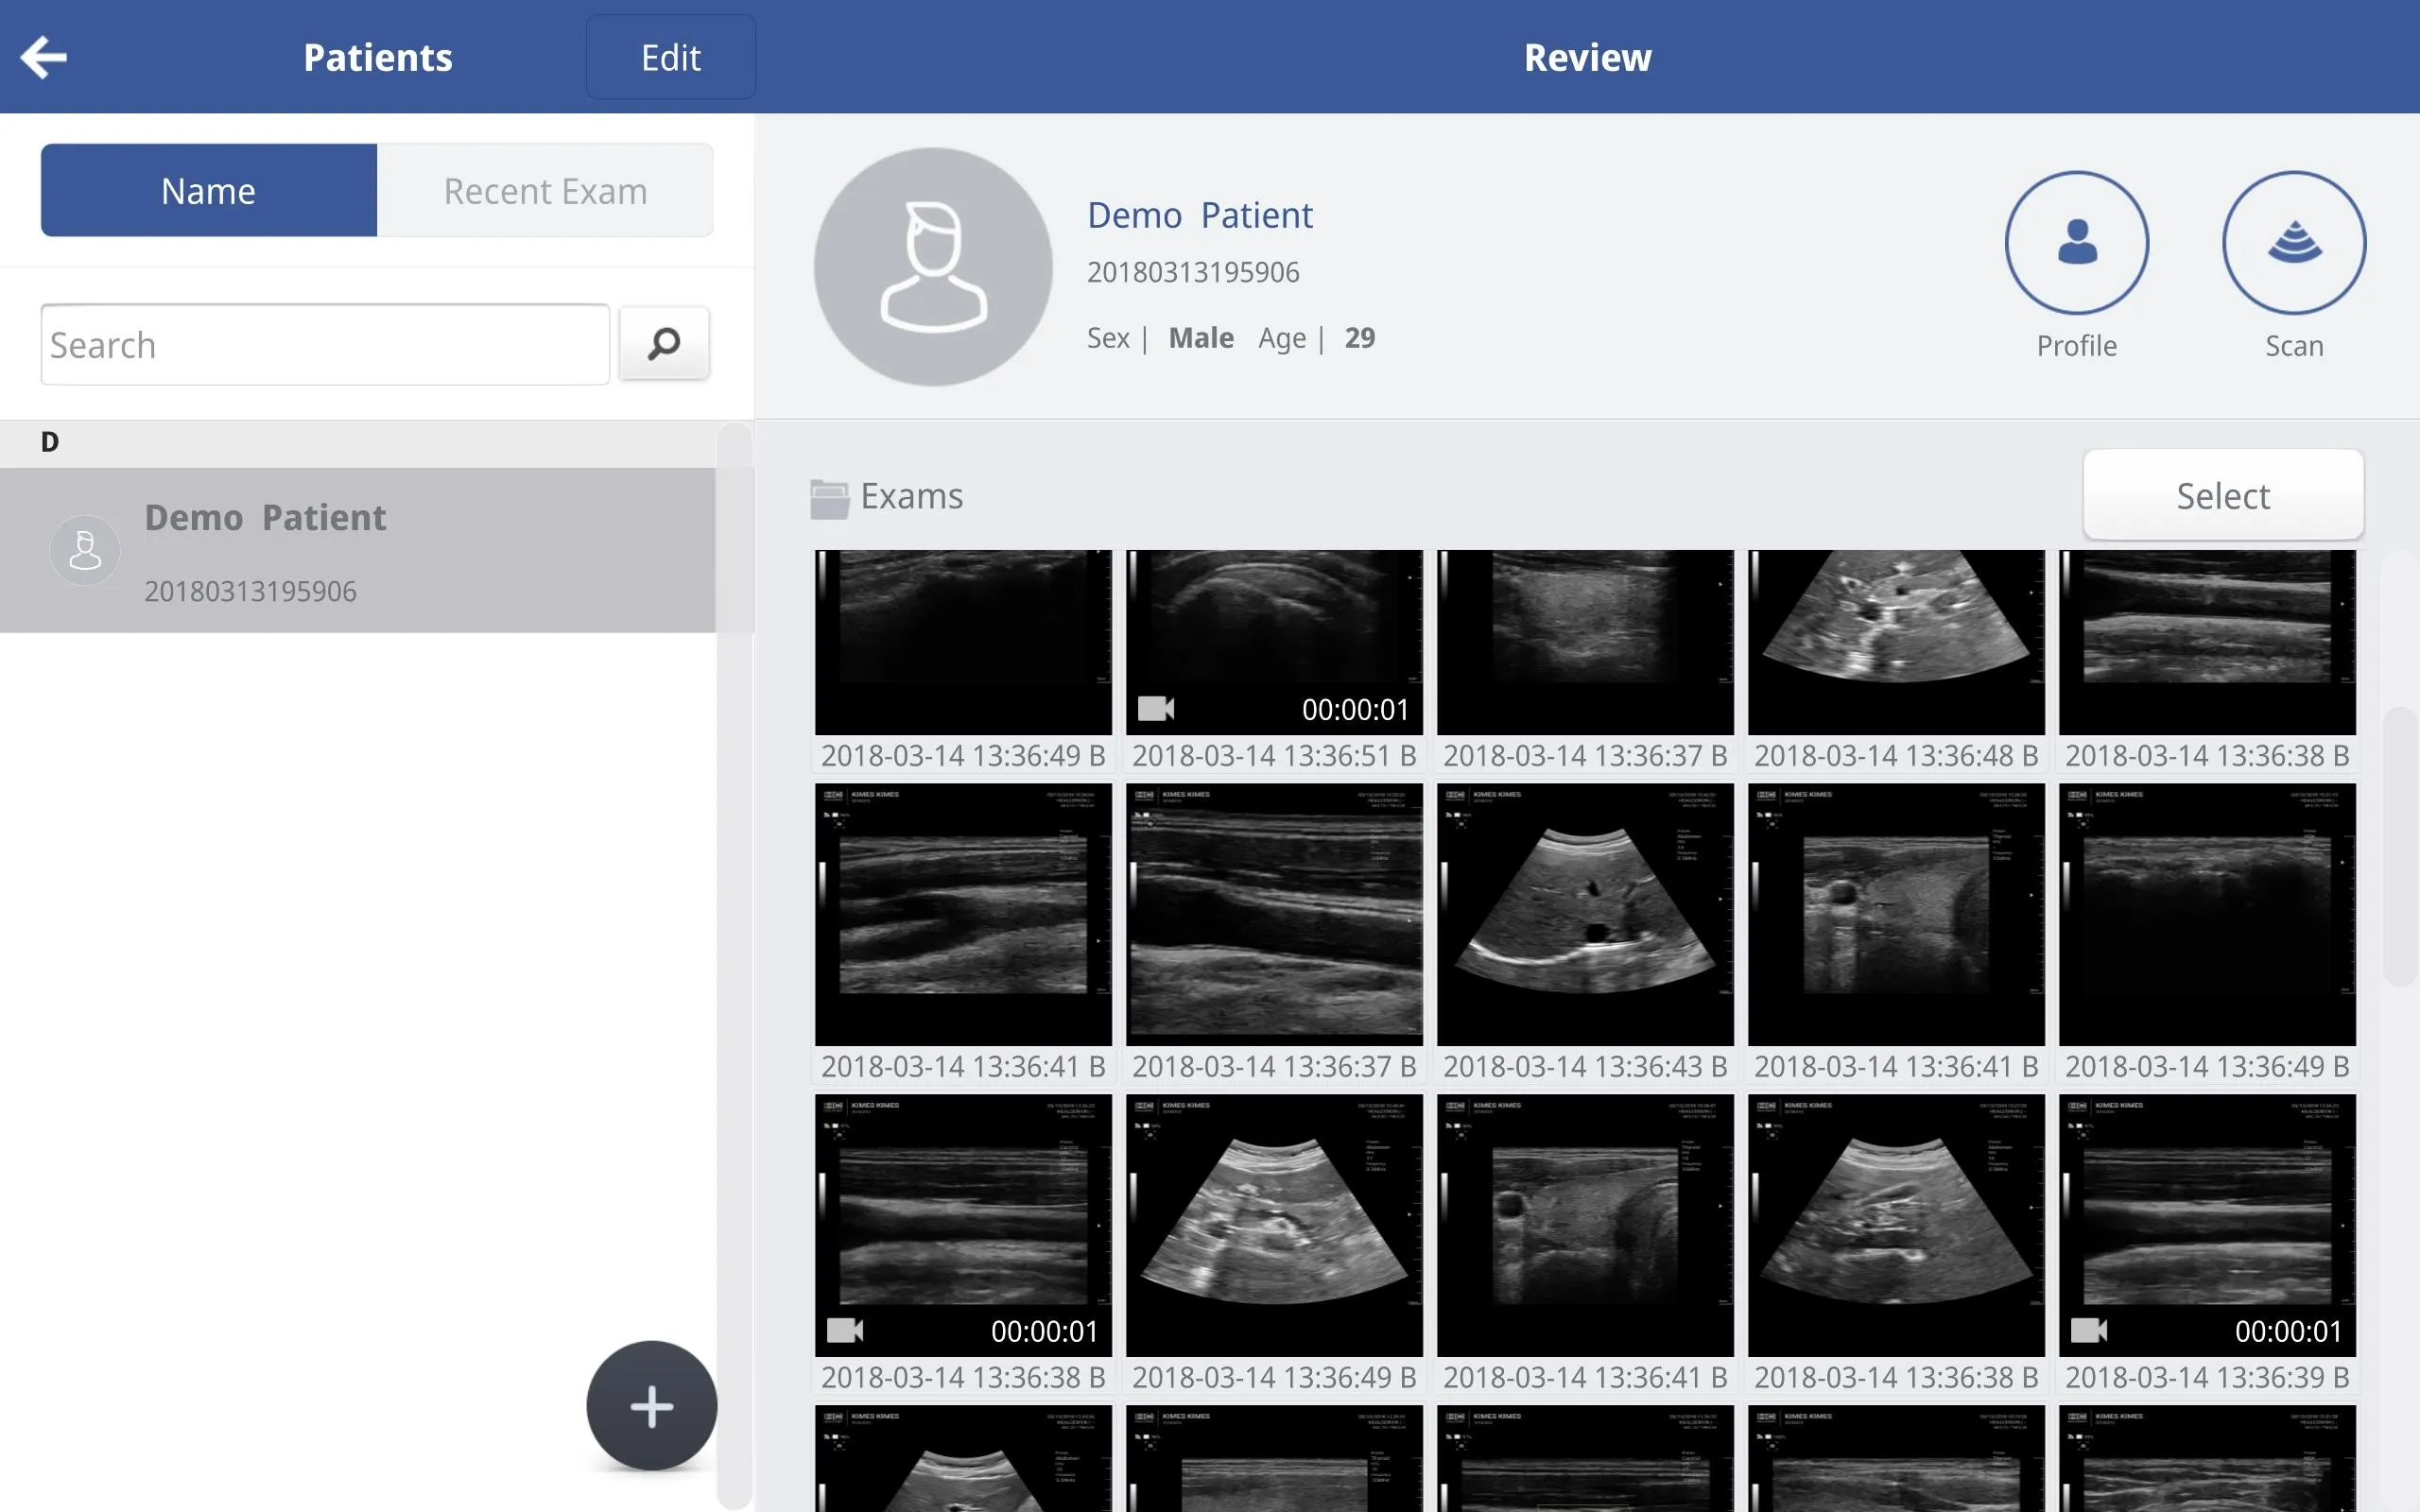Click the patient silhouette beside Demo Patient entry
Viewport: 2420px width, 1512px height.
point(85,549)
